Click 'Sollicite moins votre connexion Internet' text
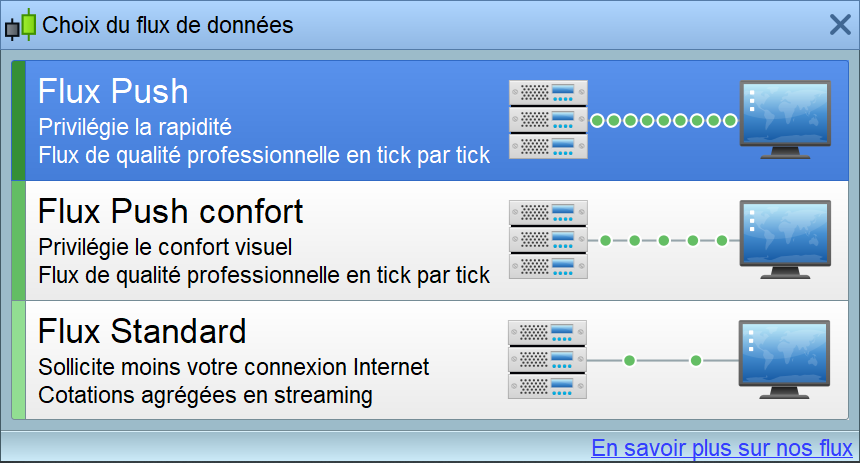Viewport: 860px width, 463px height. 233,367
